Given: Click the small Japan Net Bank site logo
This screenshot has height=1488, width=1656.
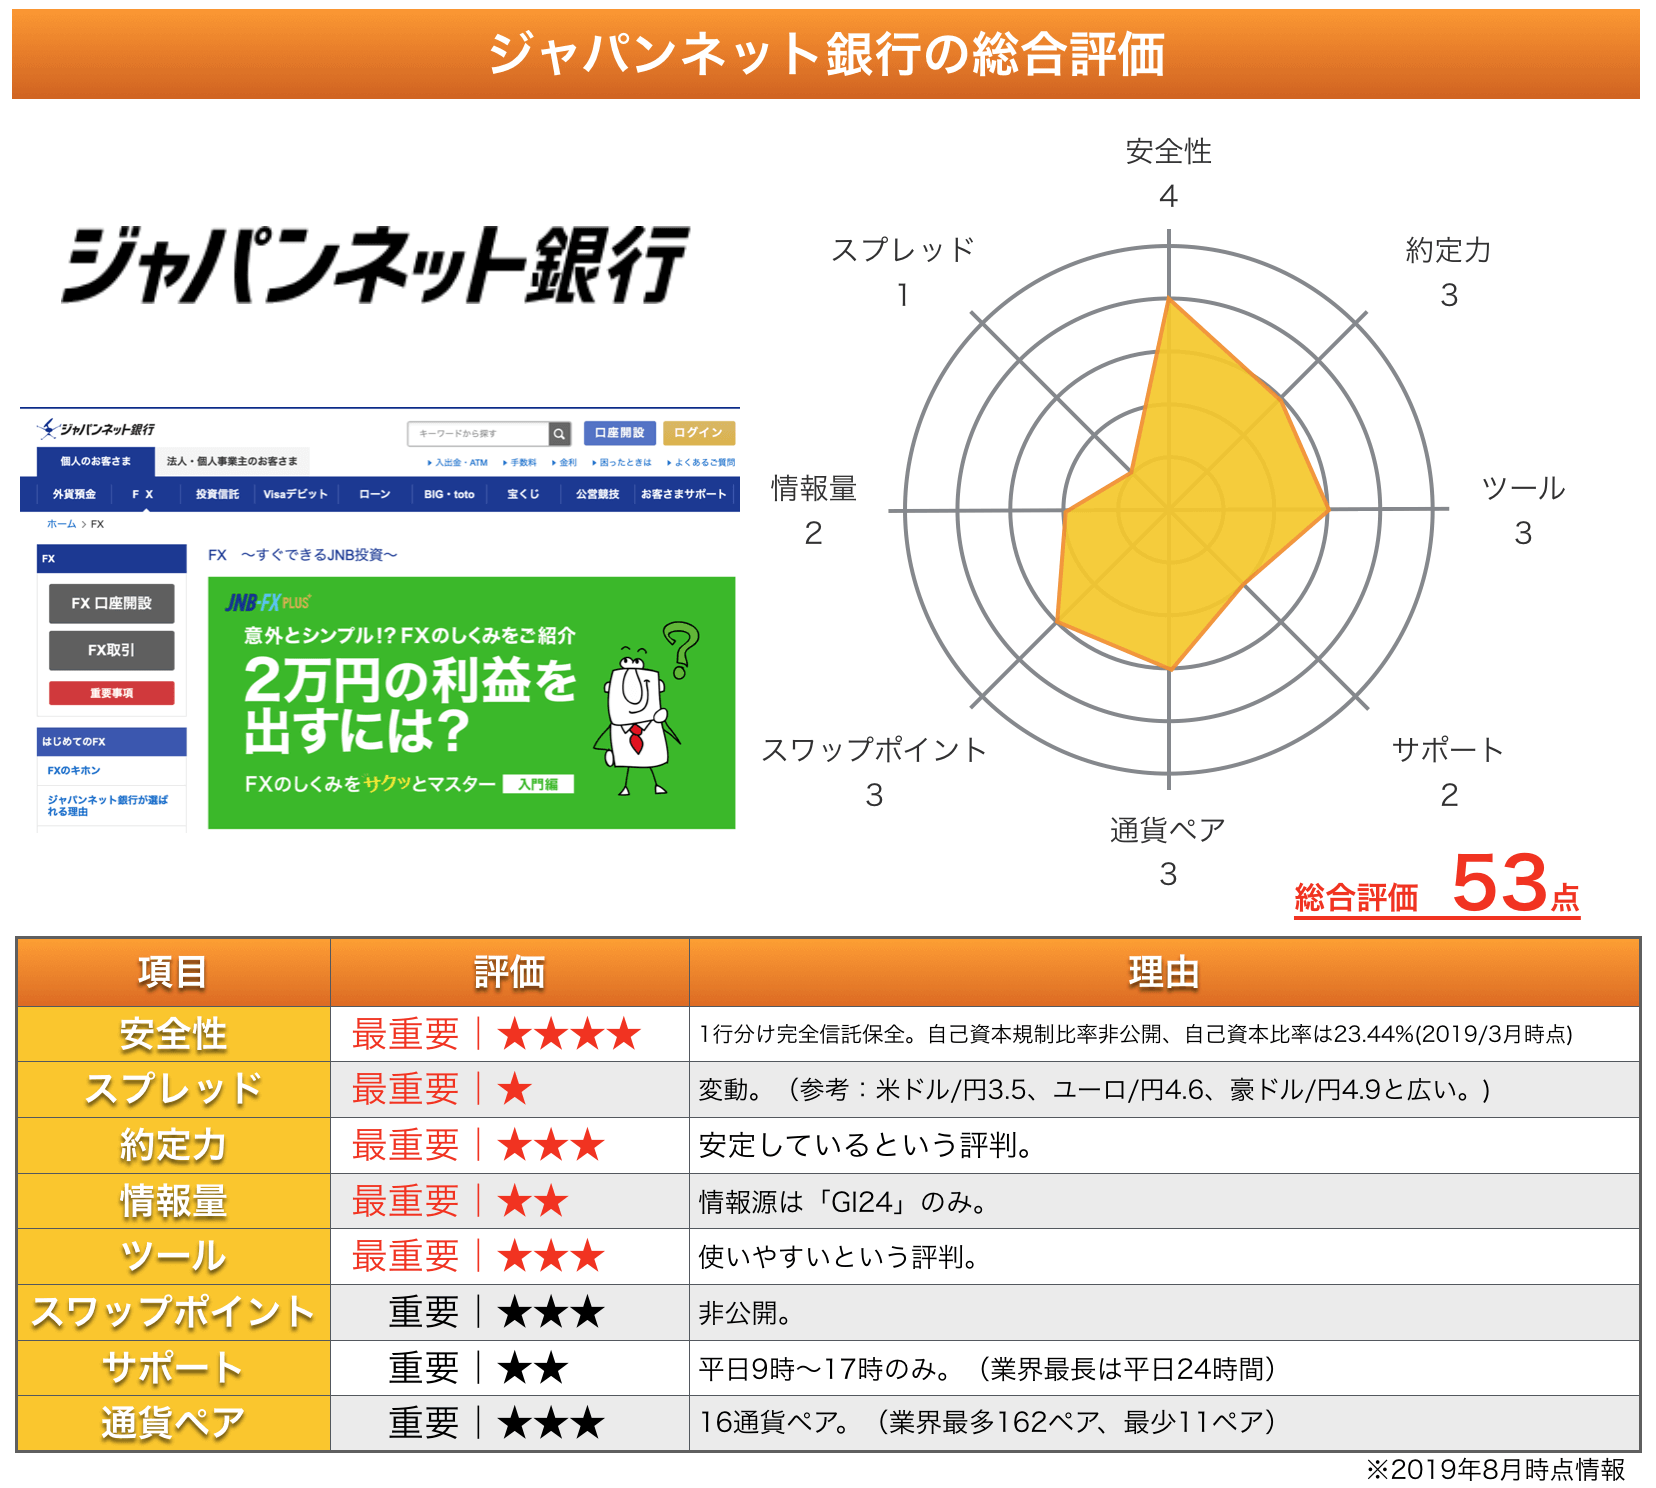Looking at the screenshot, I should 96,430.
